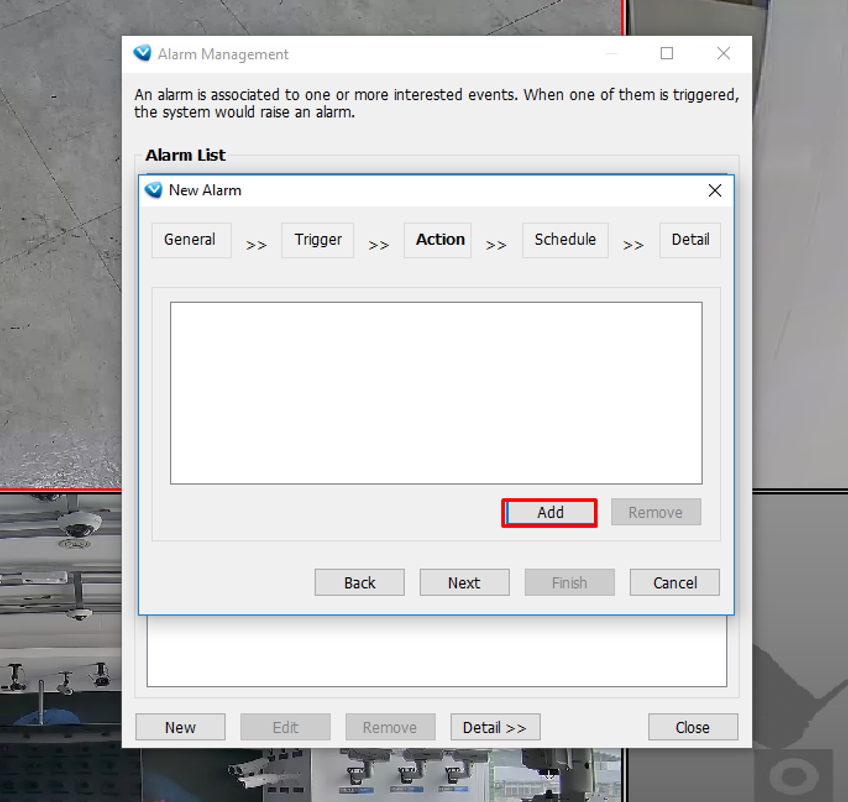Image resolution: width=848 pixels, height=802 pixels.
Task: Click Edit below the Alarm List
Action: [285, 727]
